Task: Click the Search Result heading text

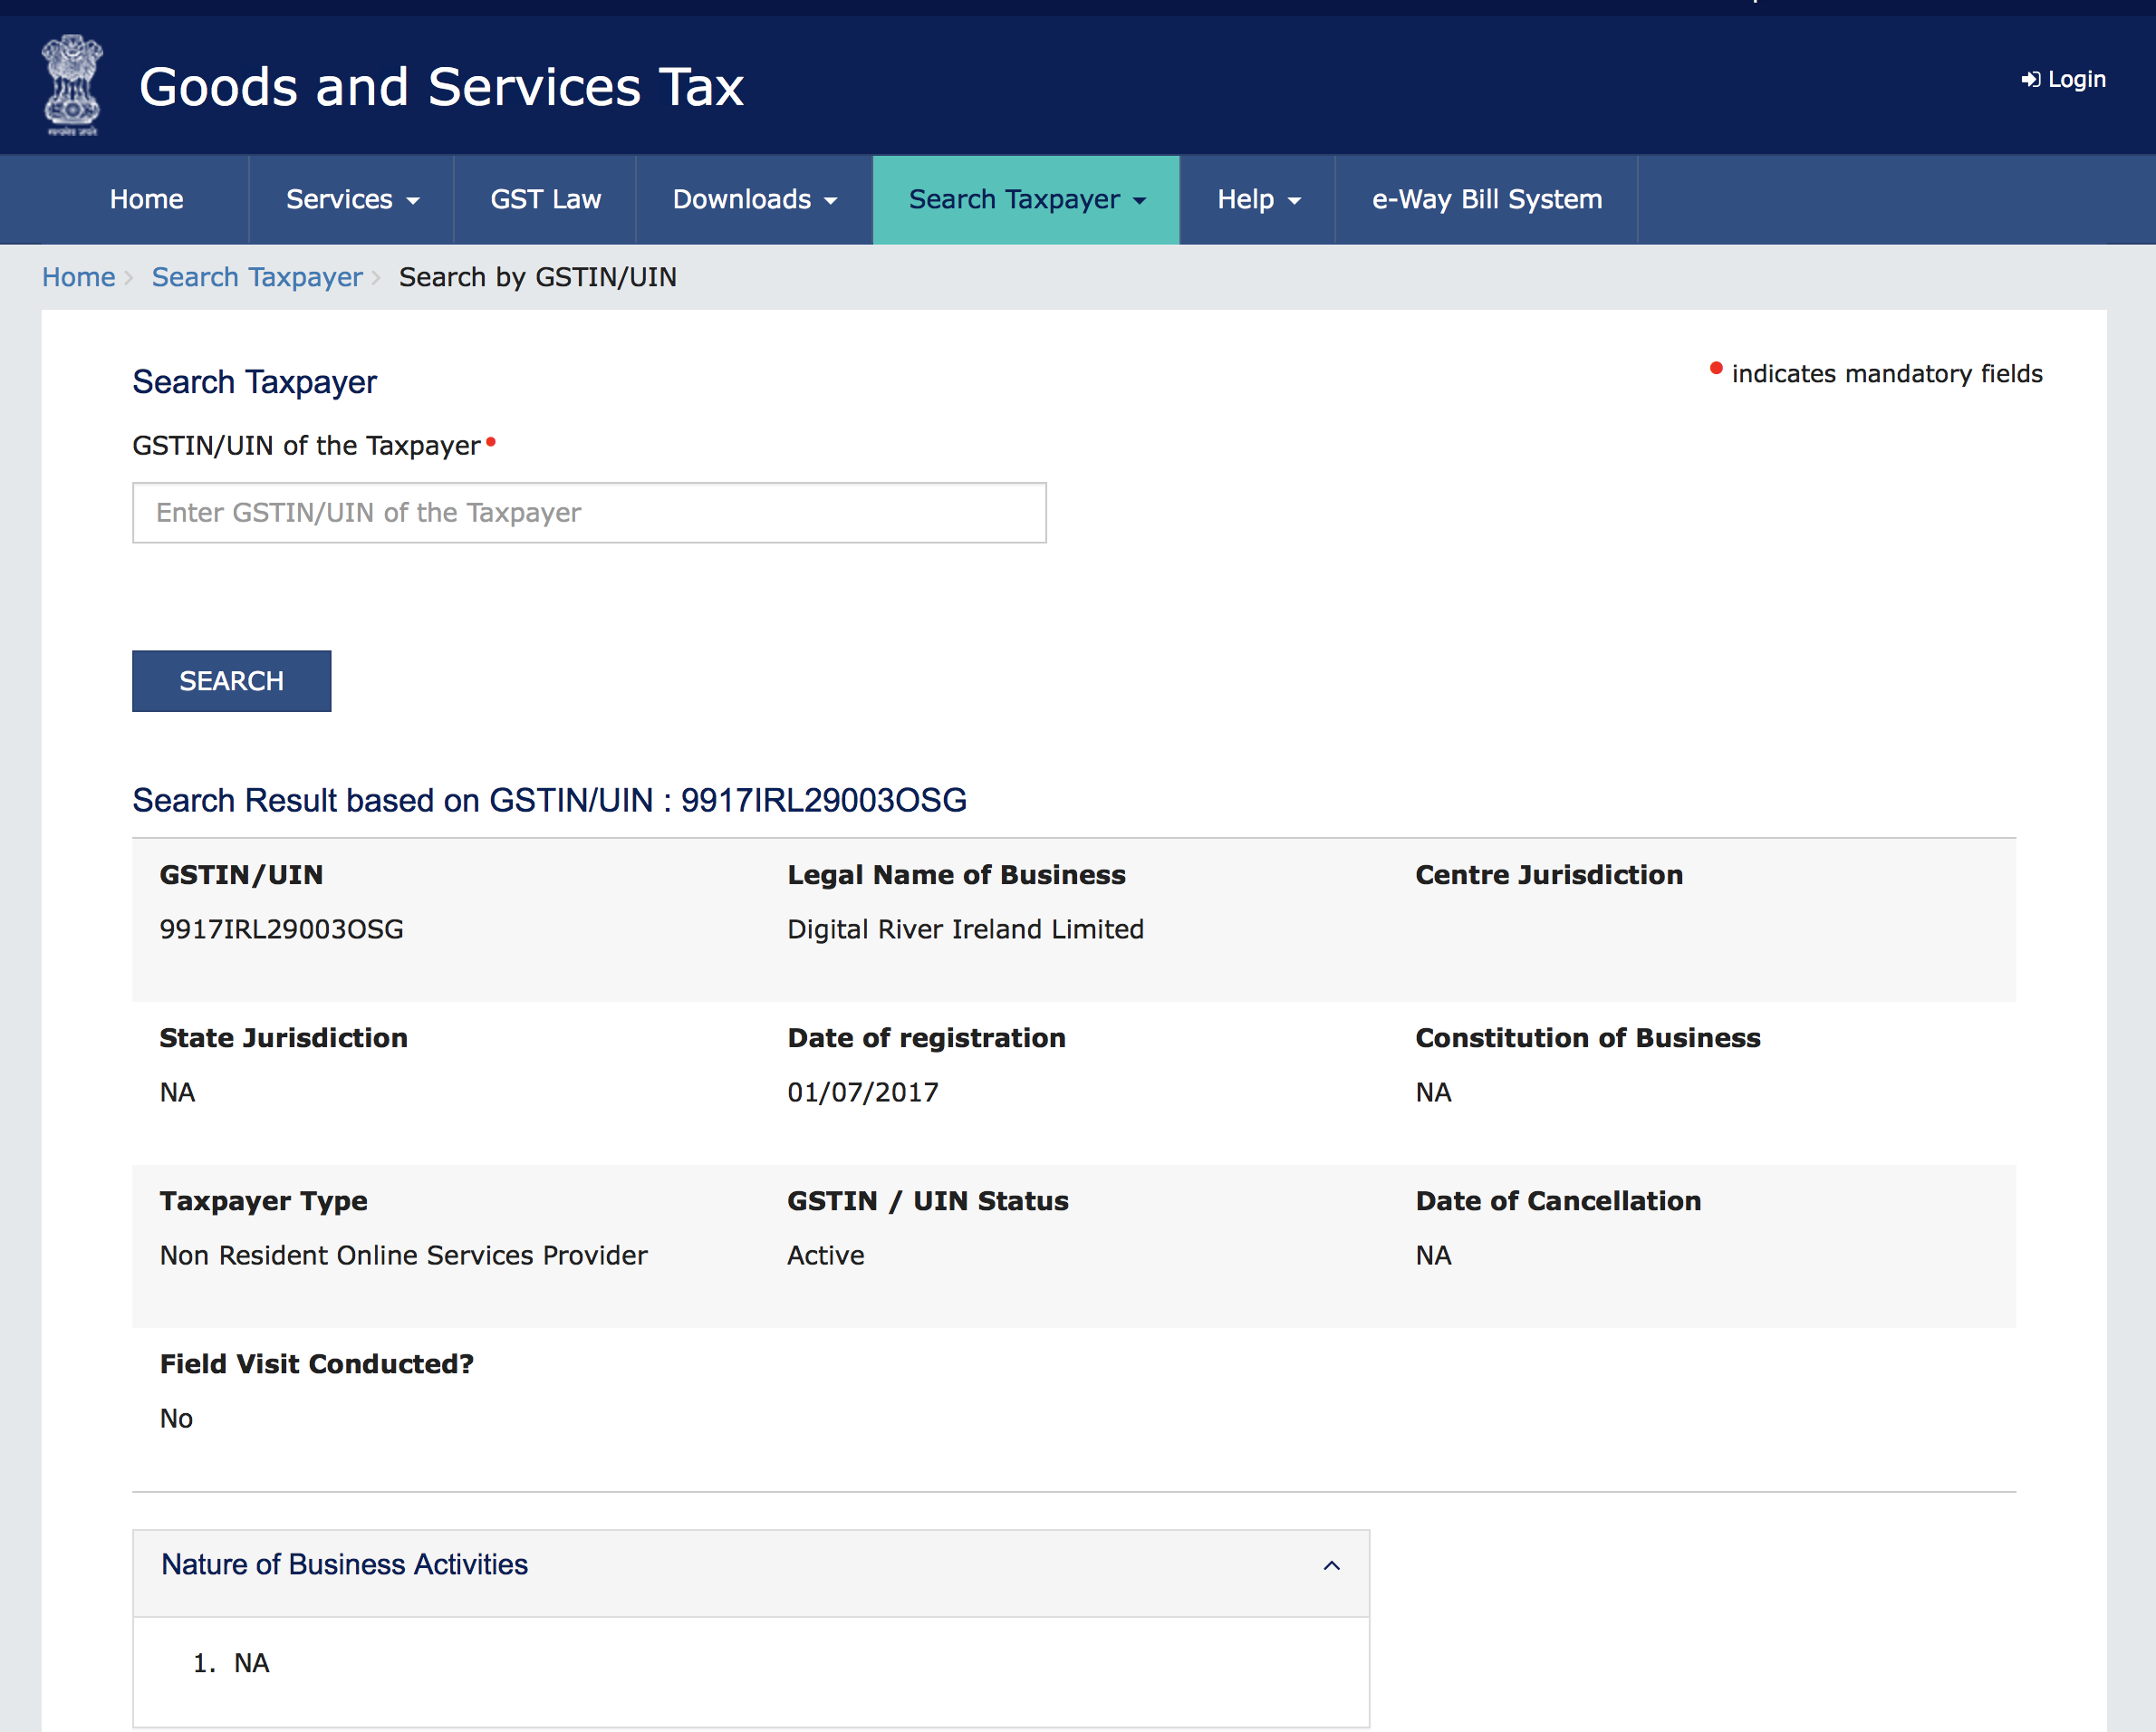Action: 550,800
